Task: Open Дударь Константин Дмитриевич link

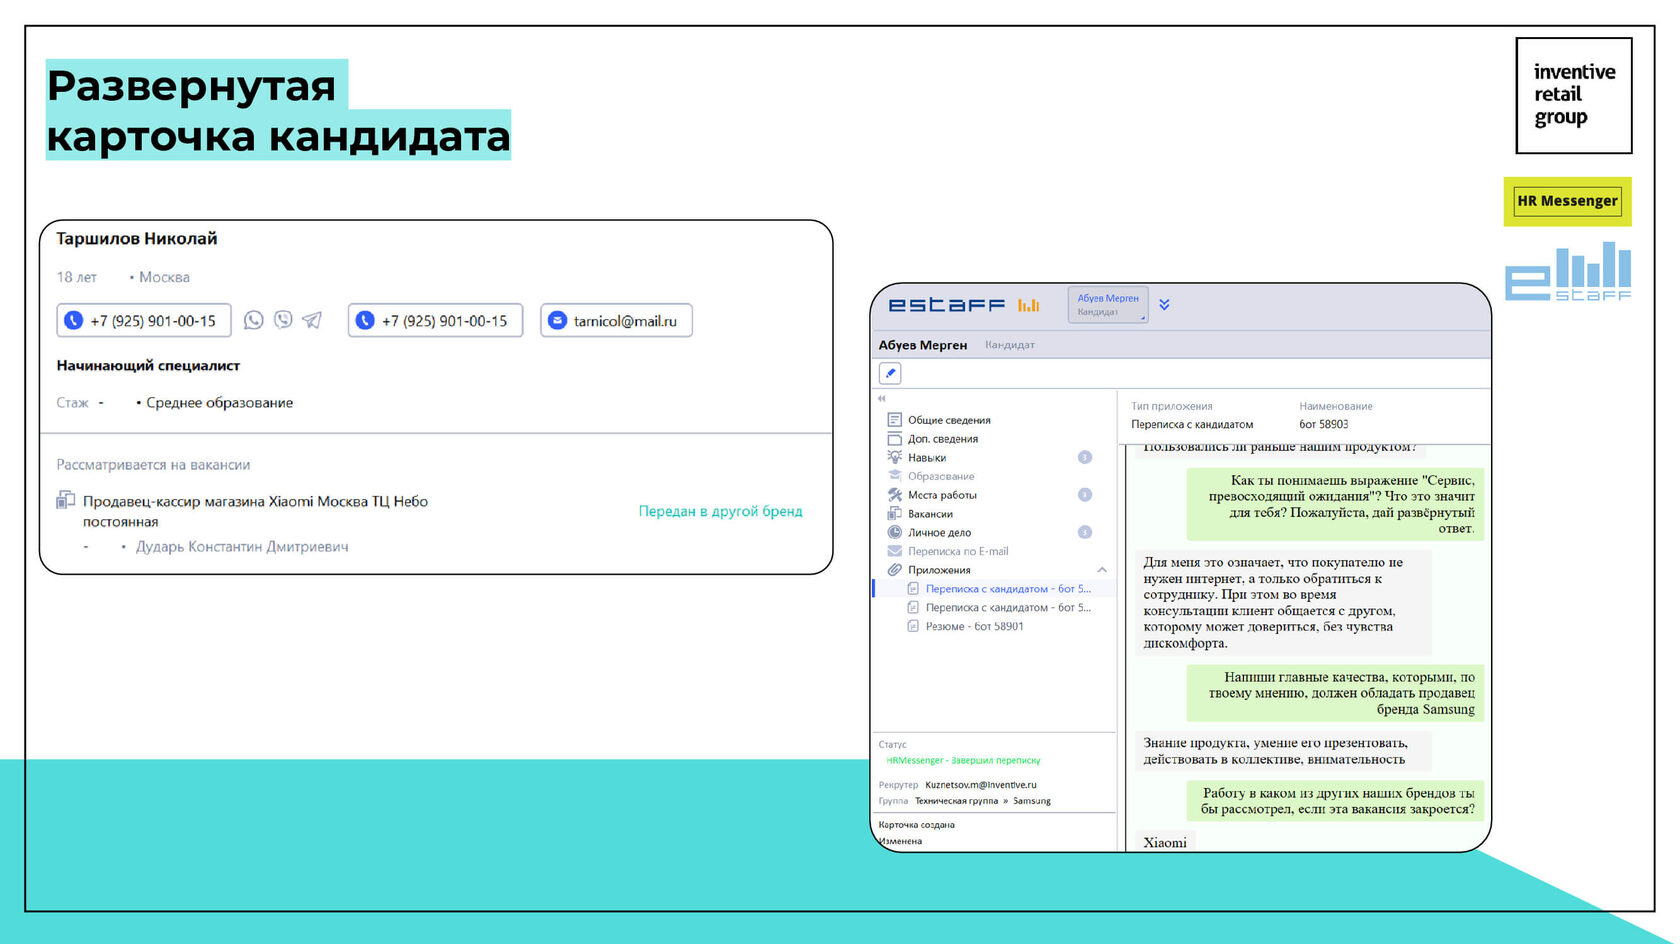Action: coord(242,547)
